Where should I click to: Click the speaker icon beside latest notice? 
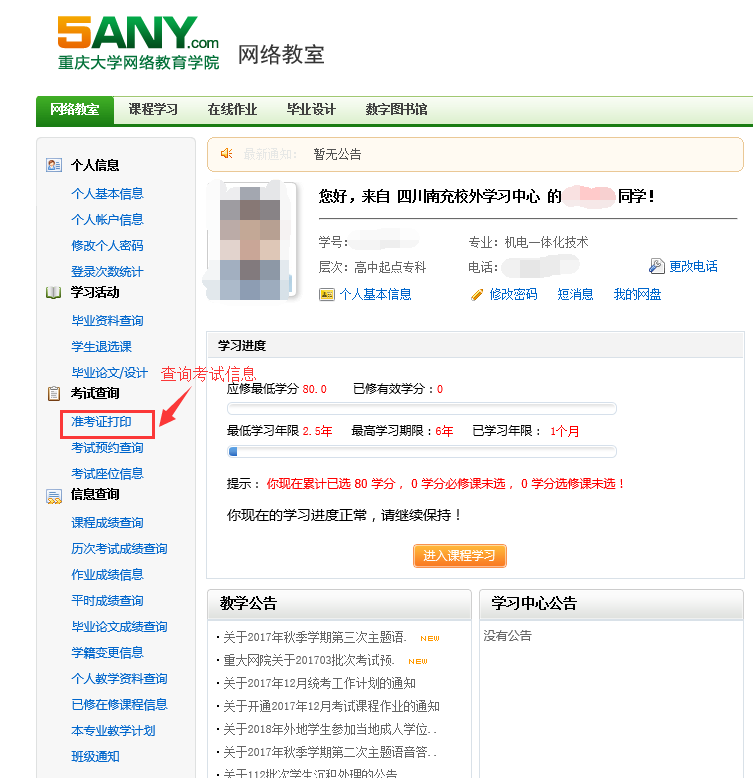226,154
